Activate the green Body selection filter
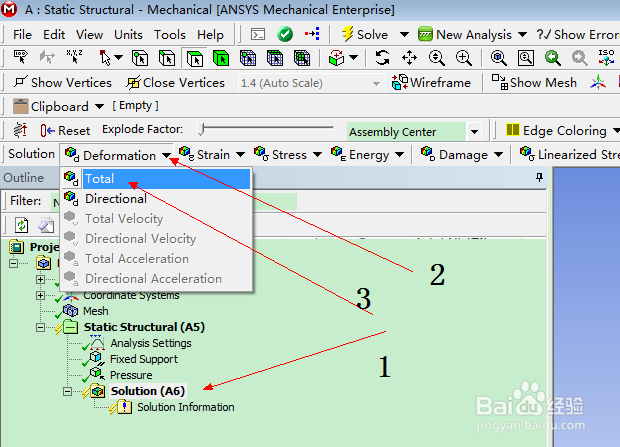Image resolution: width=620 pixels, height=447 pixels. point(221,58)
